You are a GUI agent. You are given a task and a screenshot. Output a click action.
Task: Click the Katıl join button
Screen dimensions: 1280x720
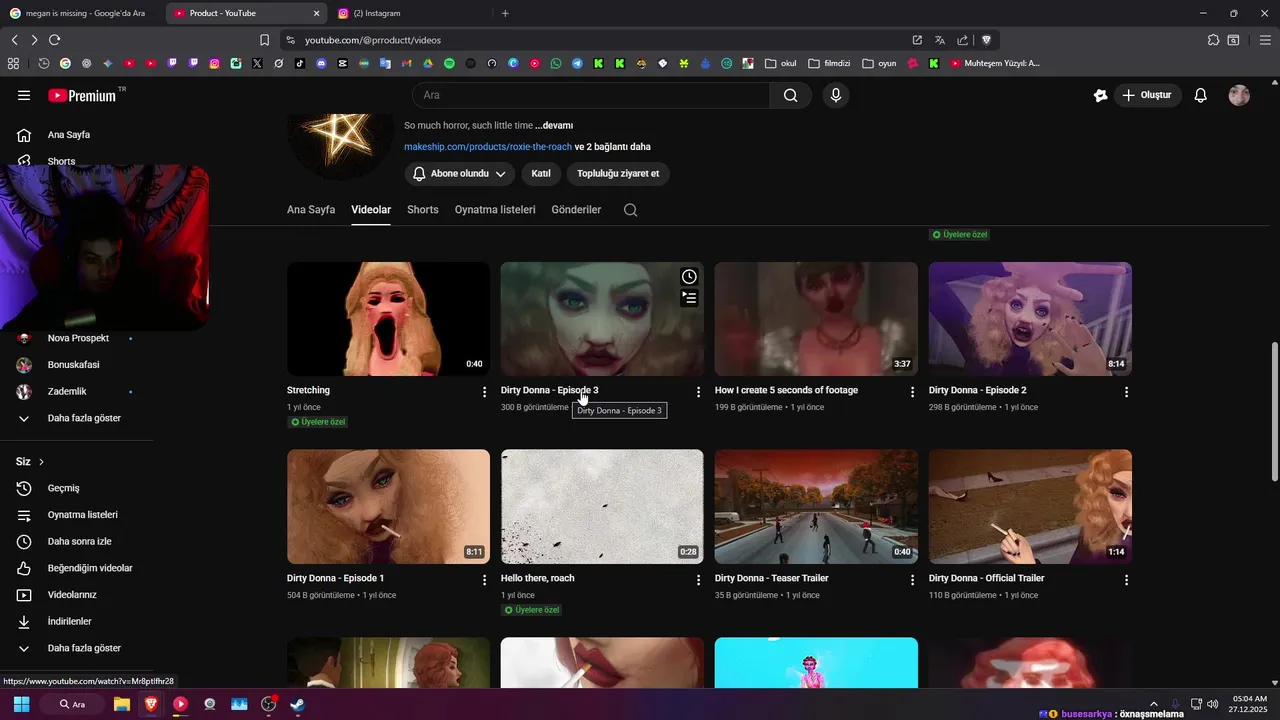541,173
